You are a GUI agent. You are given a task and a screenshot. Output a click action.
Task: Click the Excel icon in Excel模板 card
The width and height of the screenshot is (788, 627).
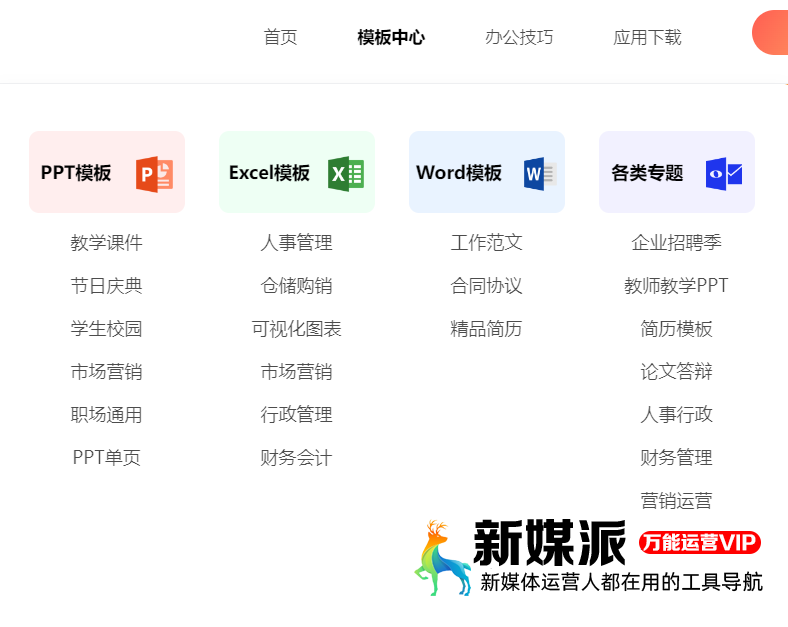346,174
